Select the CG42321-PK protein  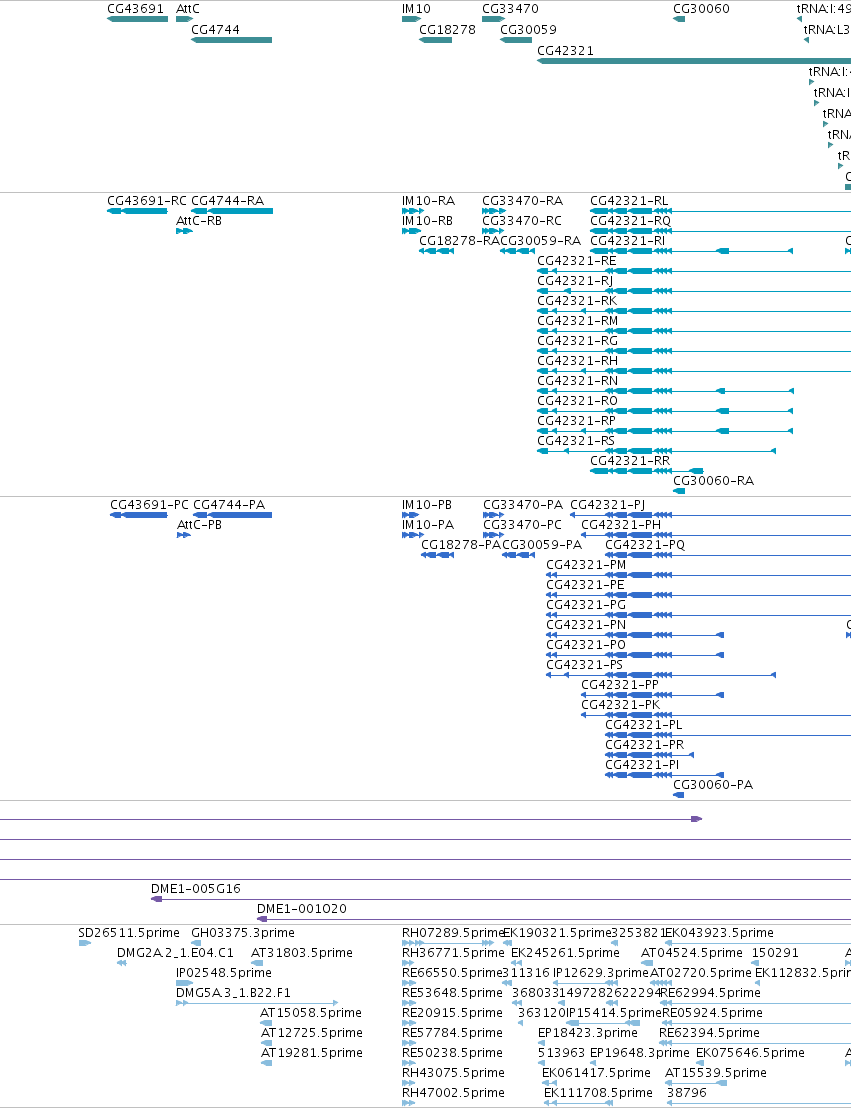point(621,705)
